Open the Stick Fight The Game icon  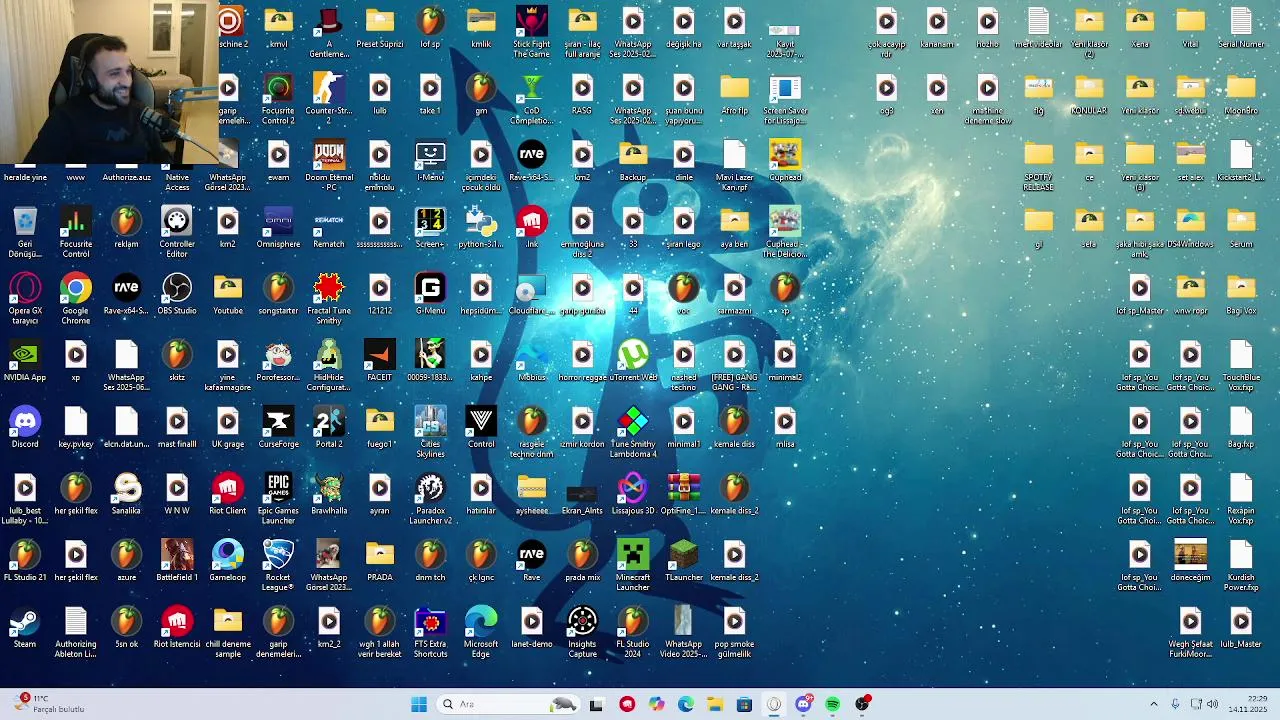pyautogui.click(x=531, y=33)
